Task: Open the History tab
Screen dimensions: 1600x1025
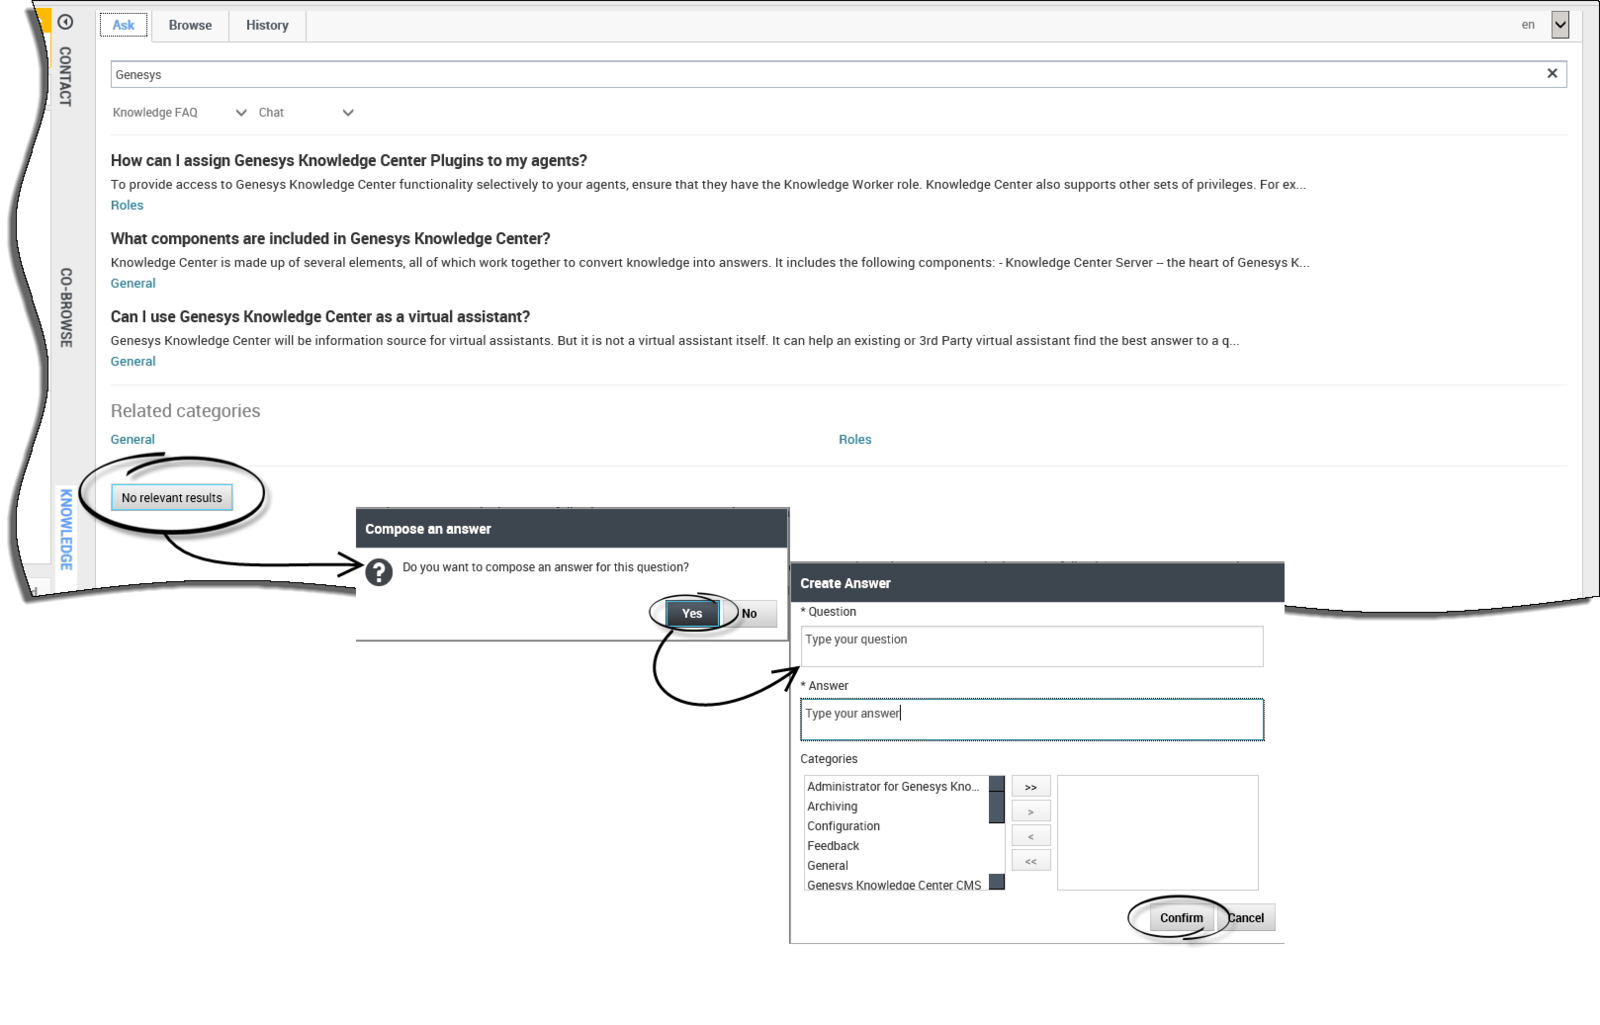Action: [x=267, y=25]
